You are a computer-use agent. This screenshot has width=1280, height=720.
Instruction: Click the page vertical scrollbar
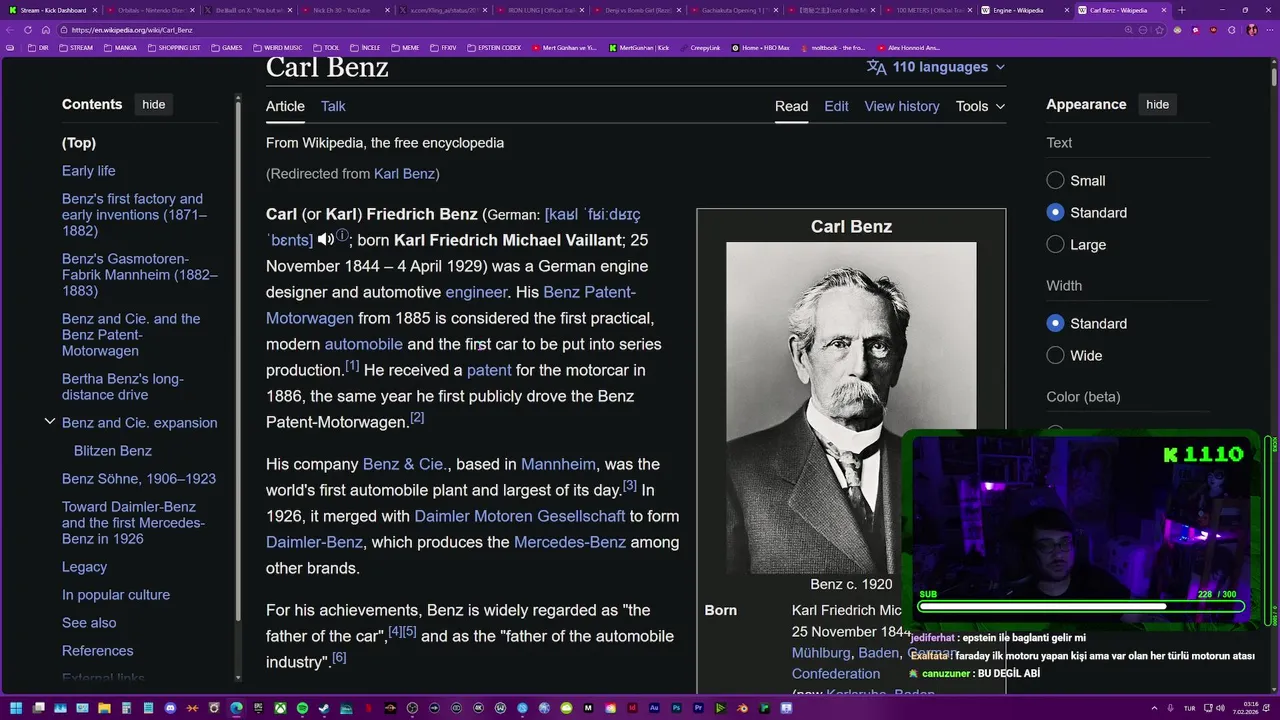pos(1274,76)
